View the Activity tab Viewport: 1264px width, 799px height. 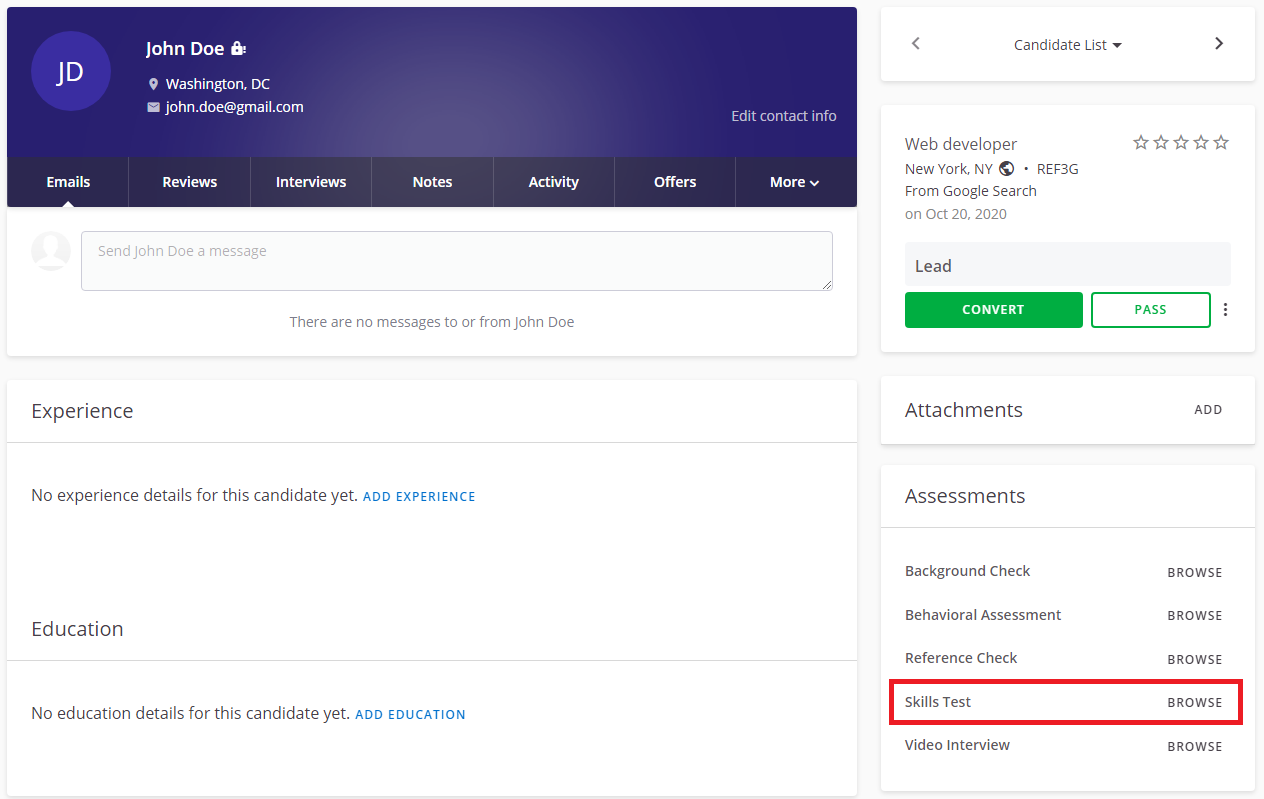click(554, 182)
